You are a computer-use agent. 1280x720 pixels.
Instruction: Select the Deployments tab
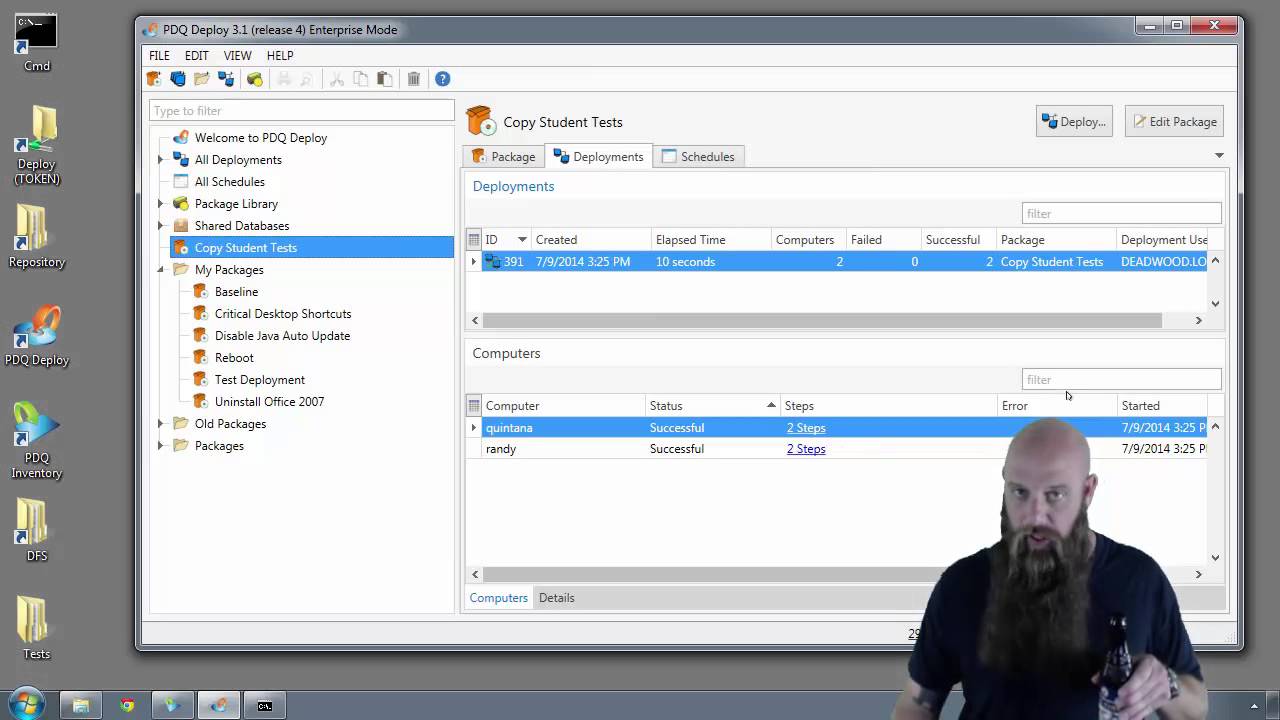click(598, 157)
